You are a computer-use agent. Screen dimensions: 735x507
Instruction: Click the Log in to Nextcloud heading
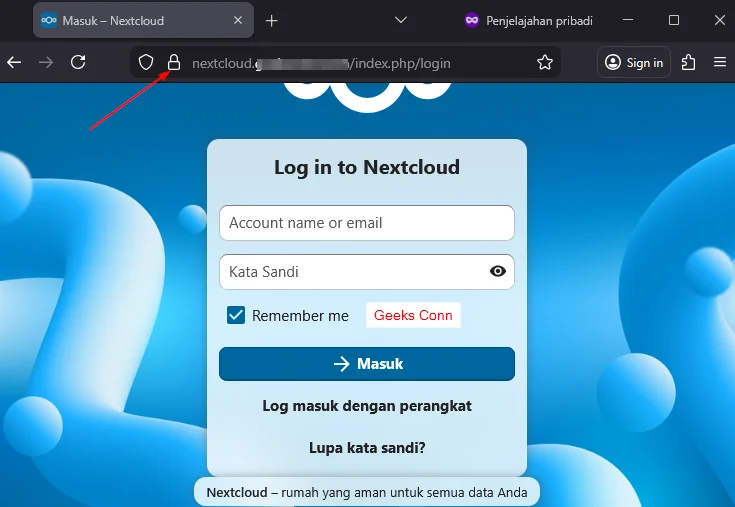pos(367,167)
